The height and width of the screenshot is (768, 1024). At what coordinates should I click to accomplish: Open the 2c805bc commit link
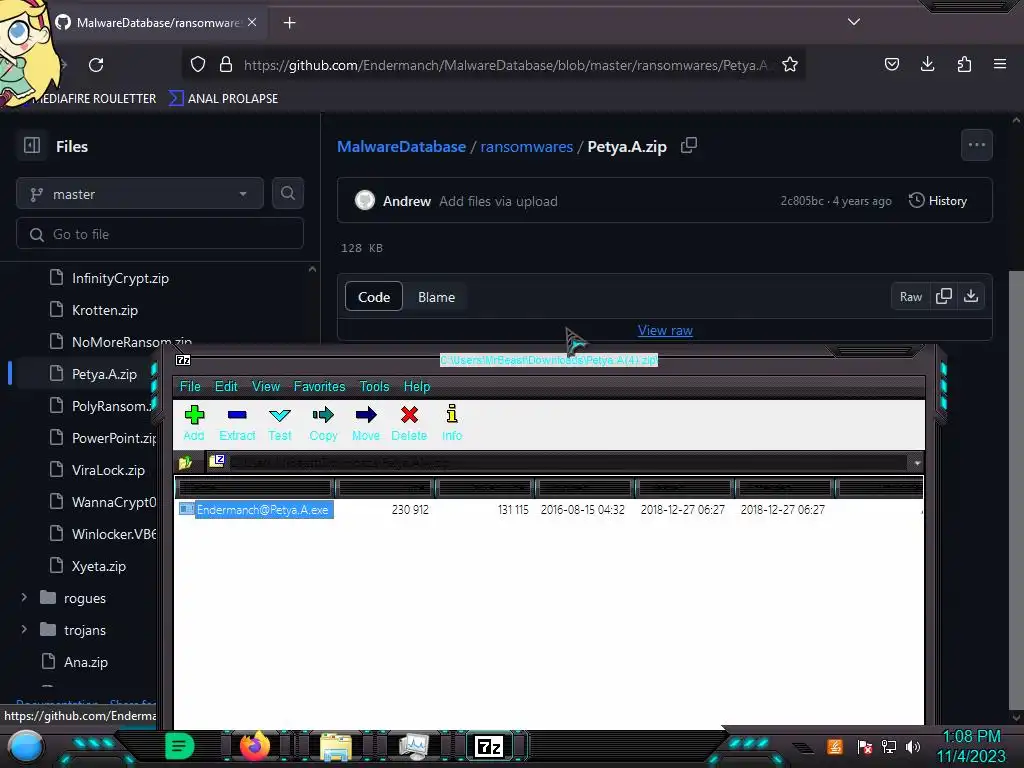802,201
